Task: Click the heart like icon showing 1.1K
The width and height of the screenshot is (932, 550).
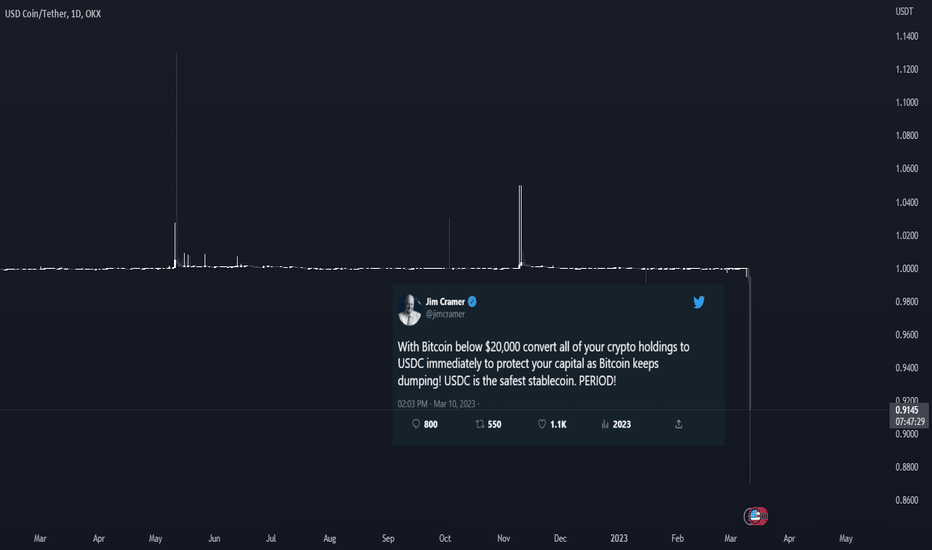Action: tap(542, 424)
